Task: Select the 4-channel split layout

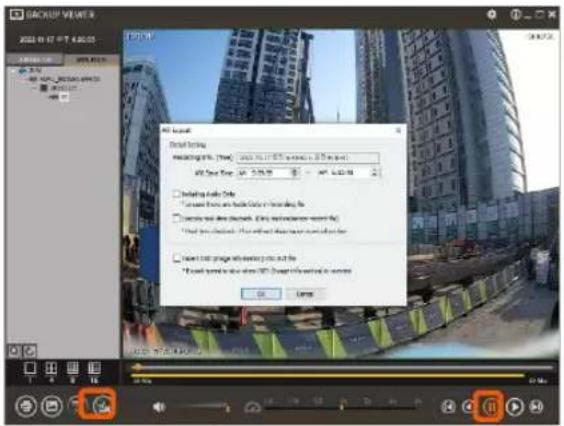Action: [x=51, y=368]
